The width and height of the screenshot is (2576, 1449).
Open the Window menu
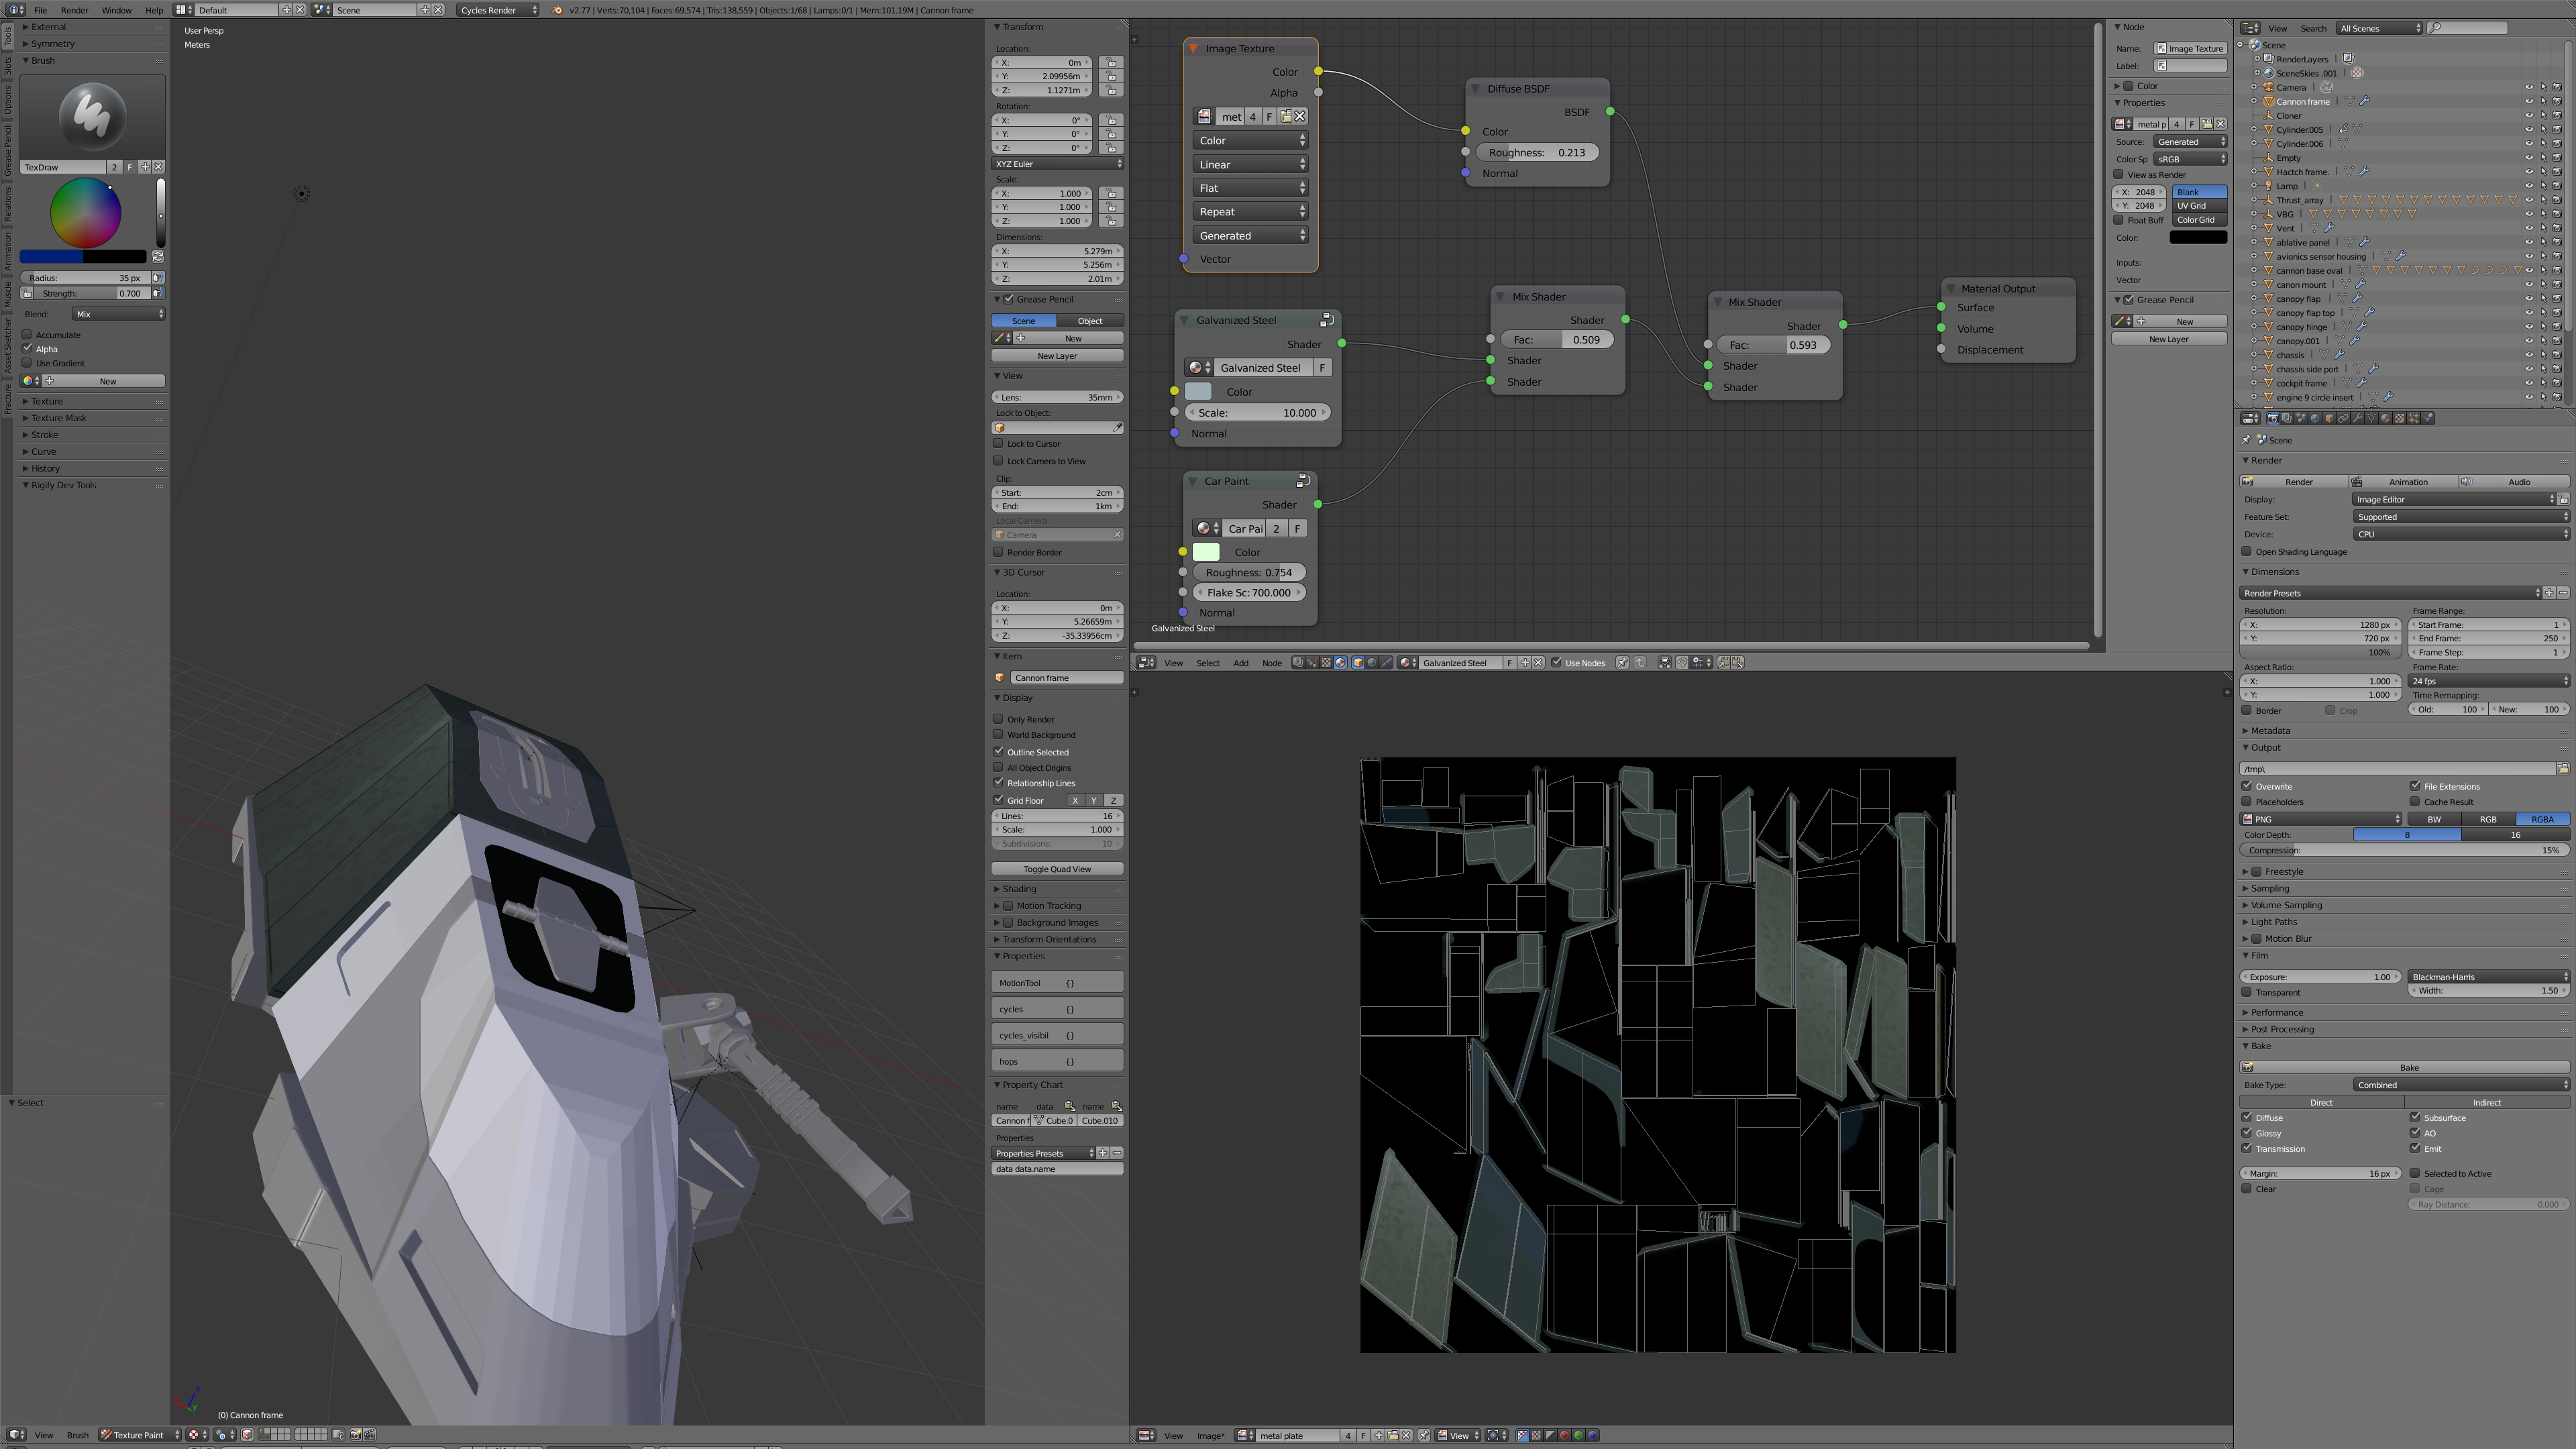(x=116, y=10)
